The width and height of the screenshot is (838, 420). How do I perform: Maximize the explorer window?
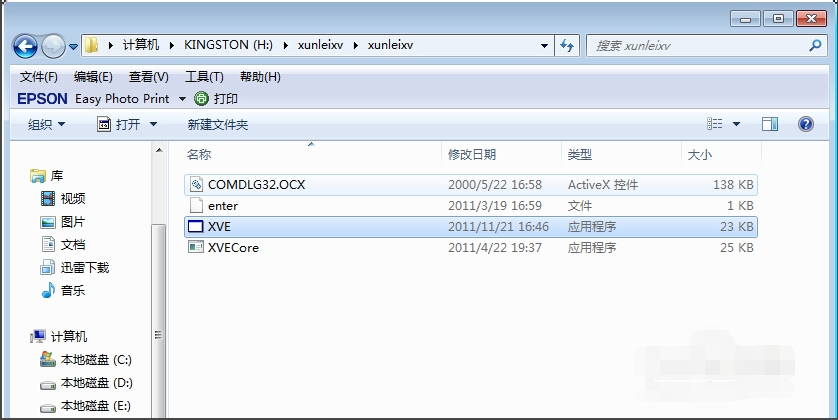point(778,19)
